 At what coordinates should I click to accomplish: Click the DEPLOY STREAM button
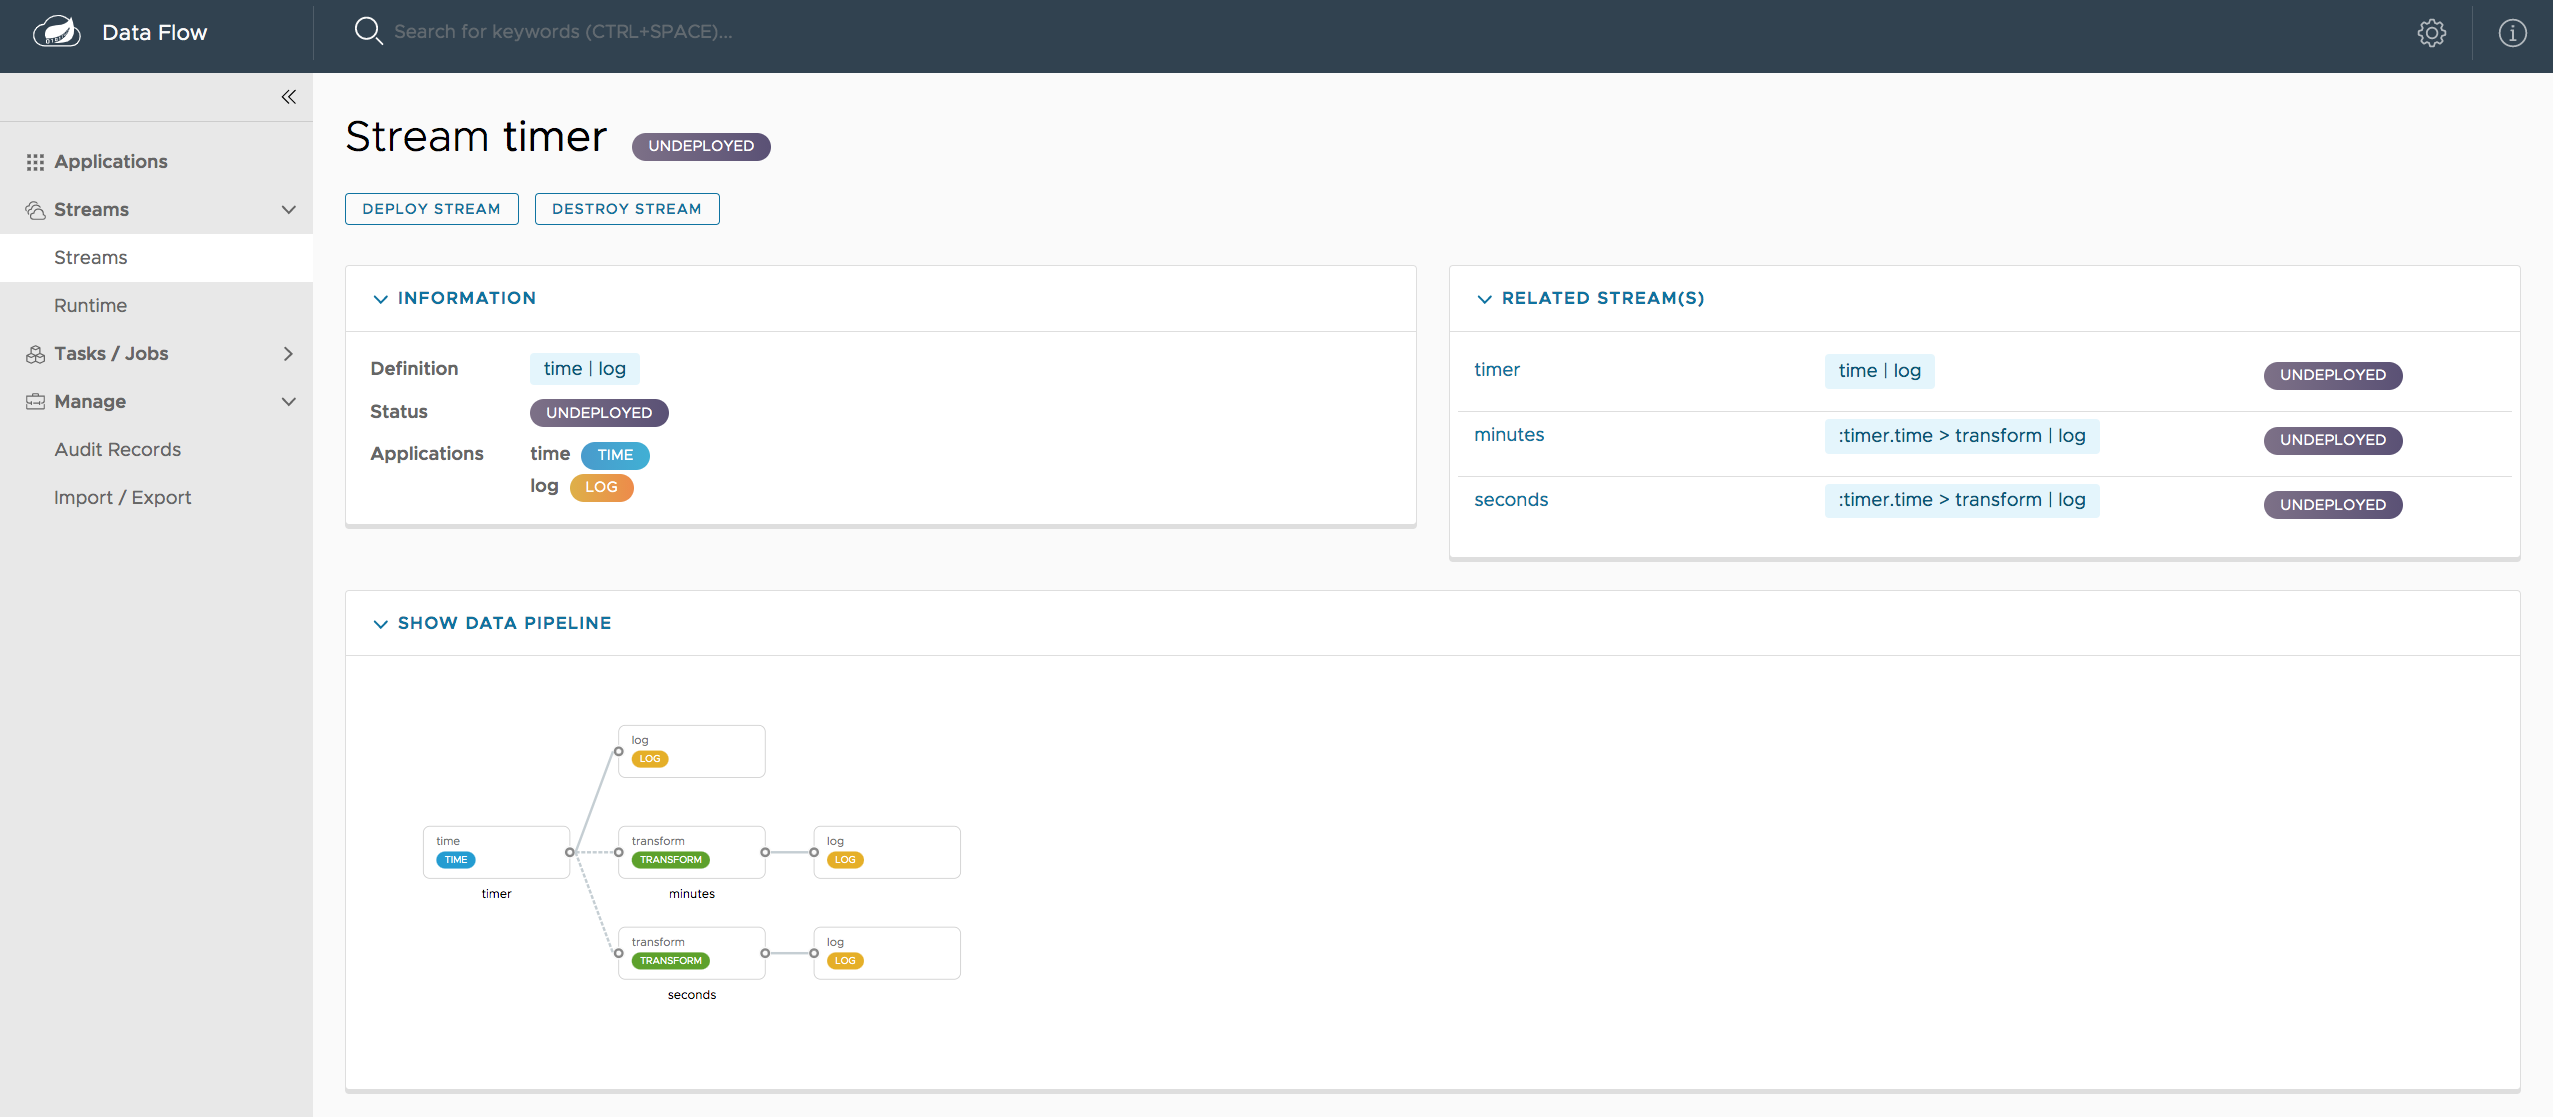pos(431,208)
